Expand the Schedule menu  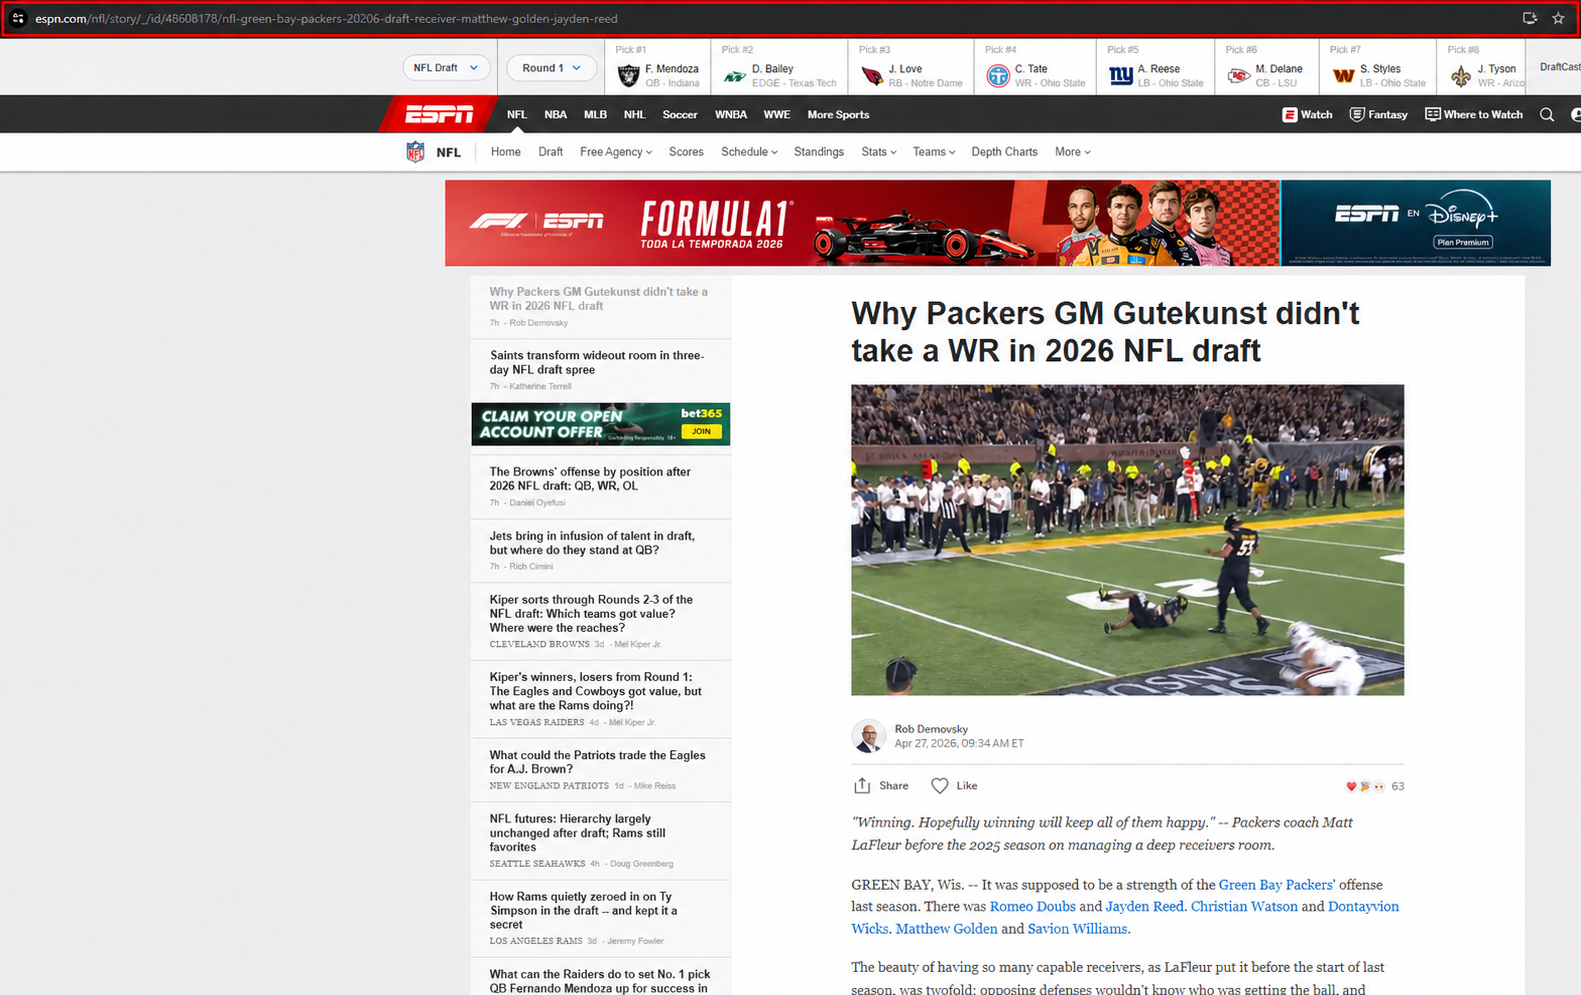click(749, 152)
